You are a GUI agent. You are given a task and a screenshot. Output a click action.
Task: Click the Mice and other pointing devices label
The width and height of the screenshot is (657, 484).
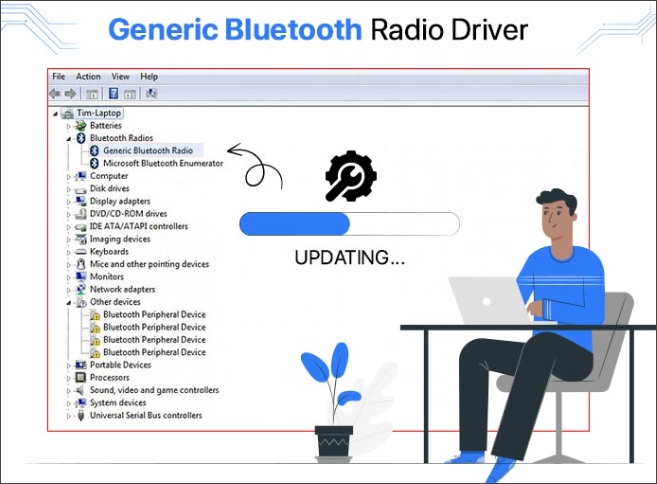click(150, 264)
